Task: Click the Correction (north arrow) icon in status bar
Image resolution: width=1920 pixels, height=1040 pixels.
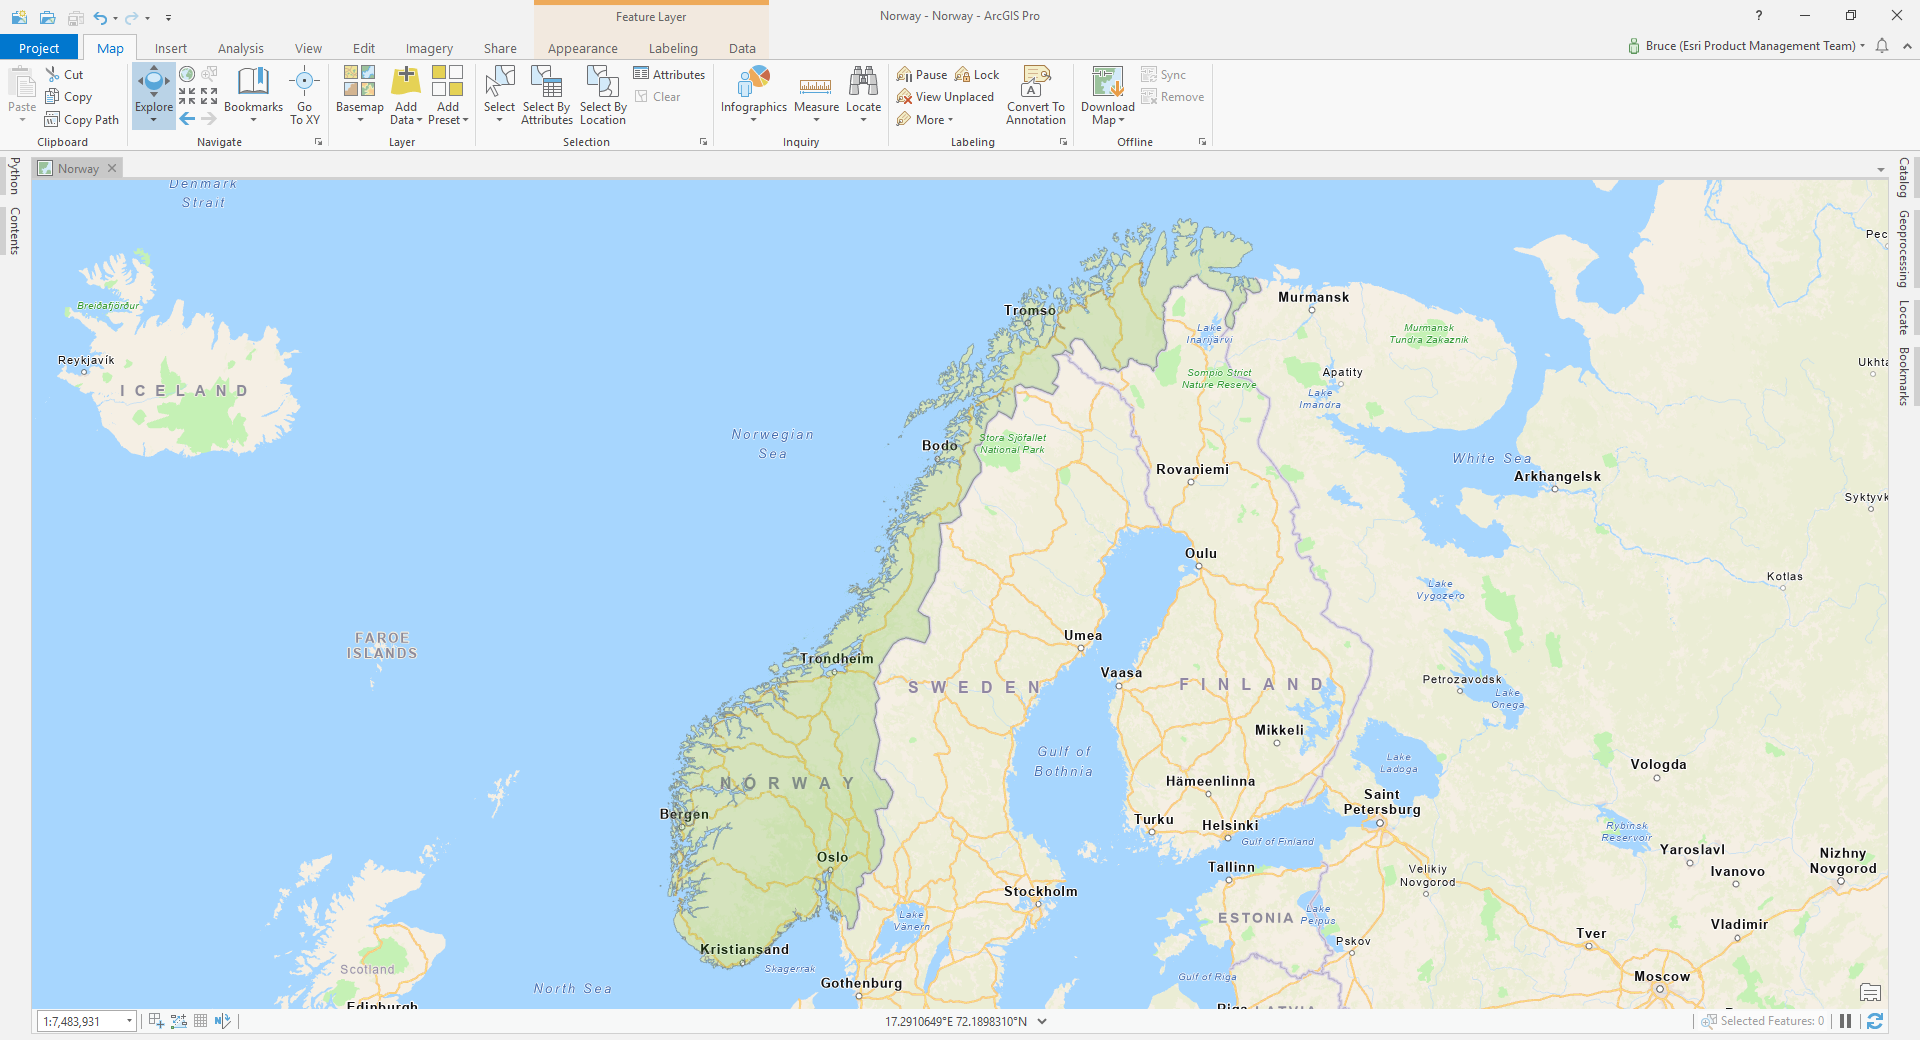Action: pos(222,1021)
